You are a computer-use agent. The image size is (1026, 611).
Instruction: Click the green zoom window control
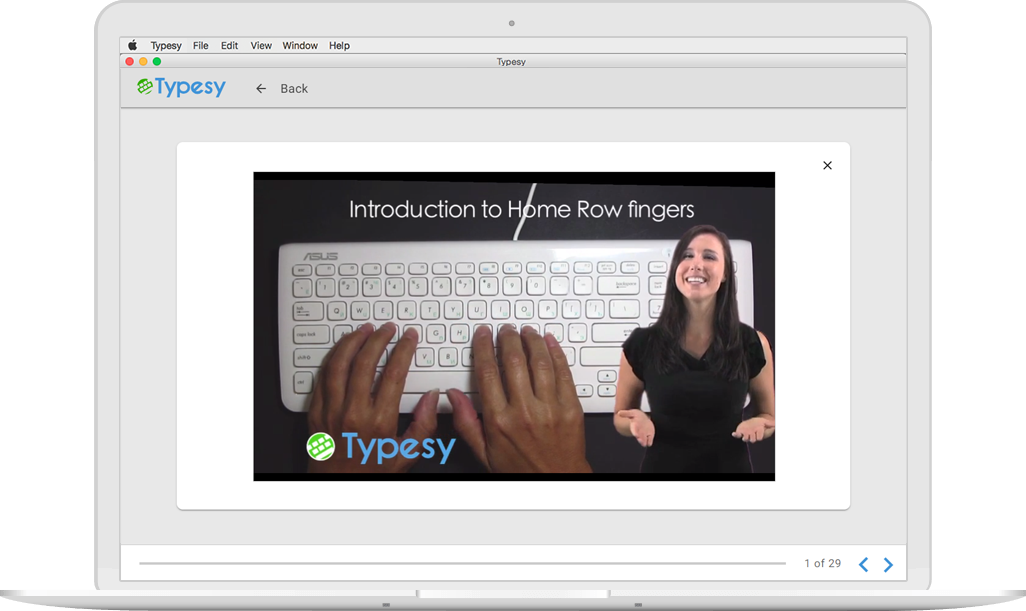coord(155,61)
